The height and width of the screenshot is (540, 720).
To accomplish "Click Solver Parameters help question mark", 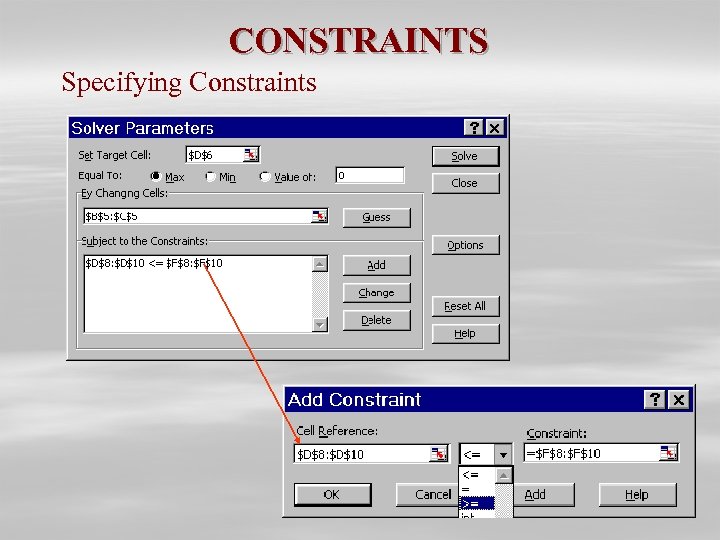I will [x=474, y=128].
